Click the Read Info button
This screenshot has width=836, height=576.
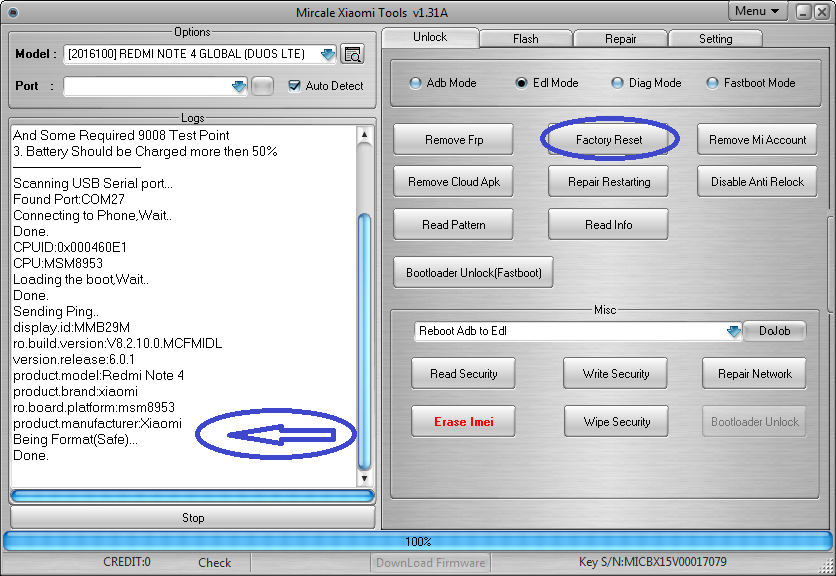click(609, 225)
